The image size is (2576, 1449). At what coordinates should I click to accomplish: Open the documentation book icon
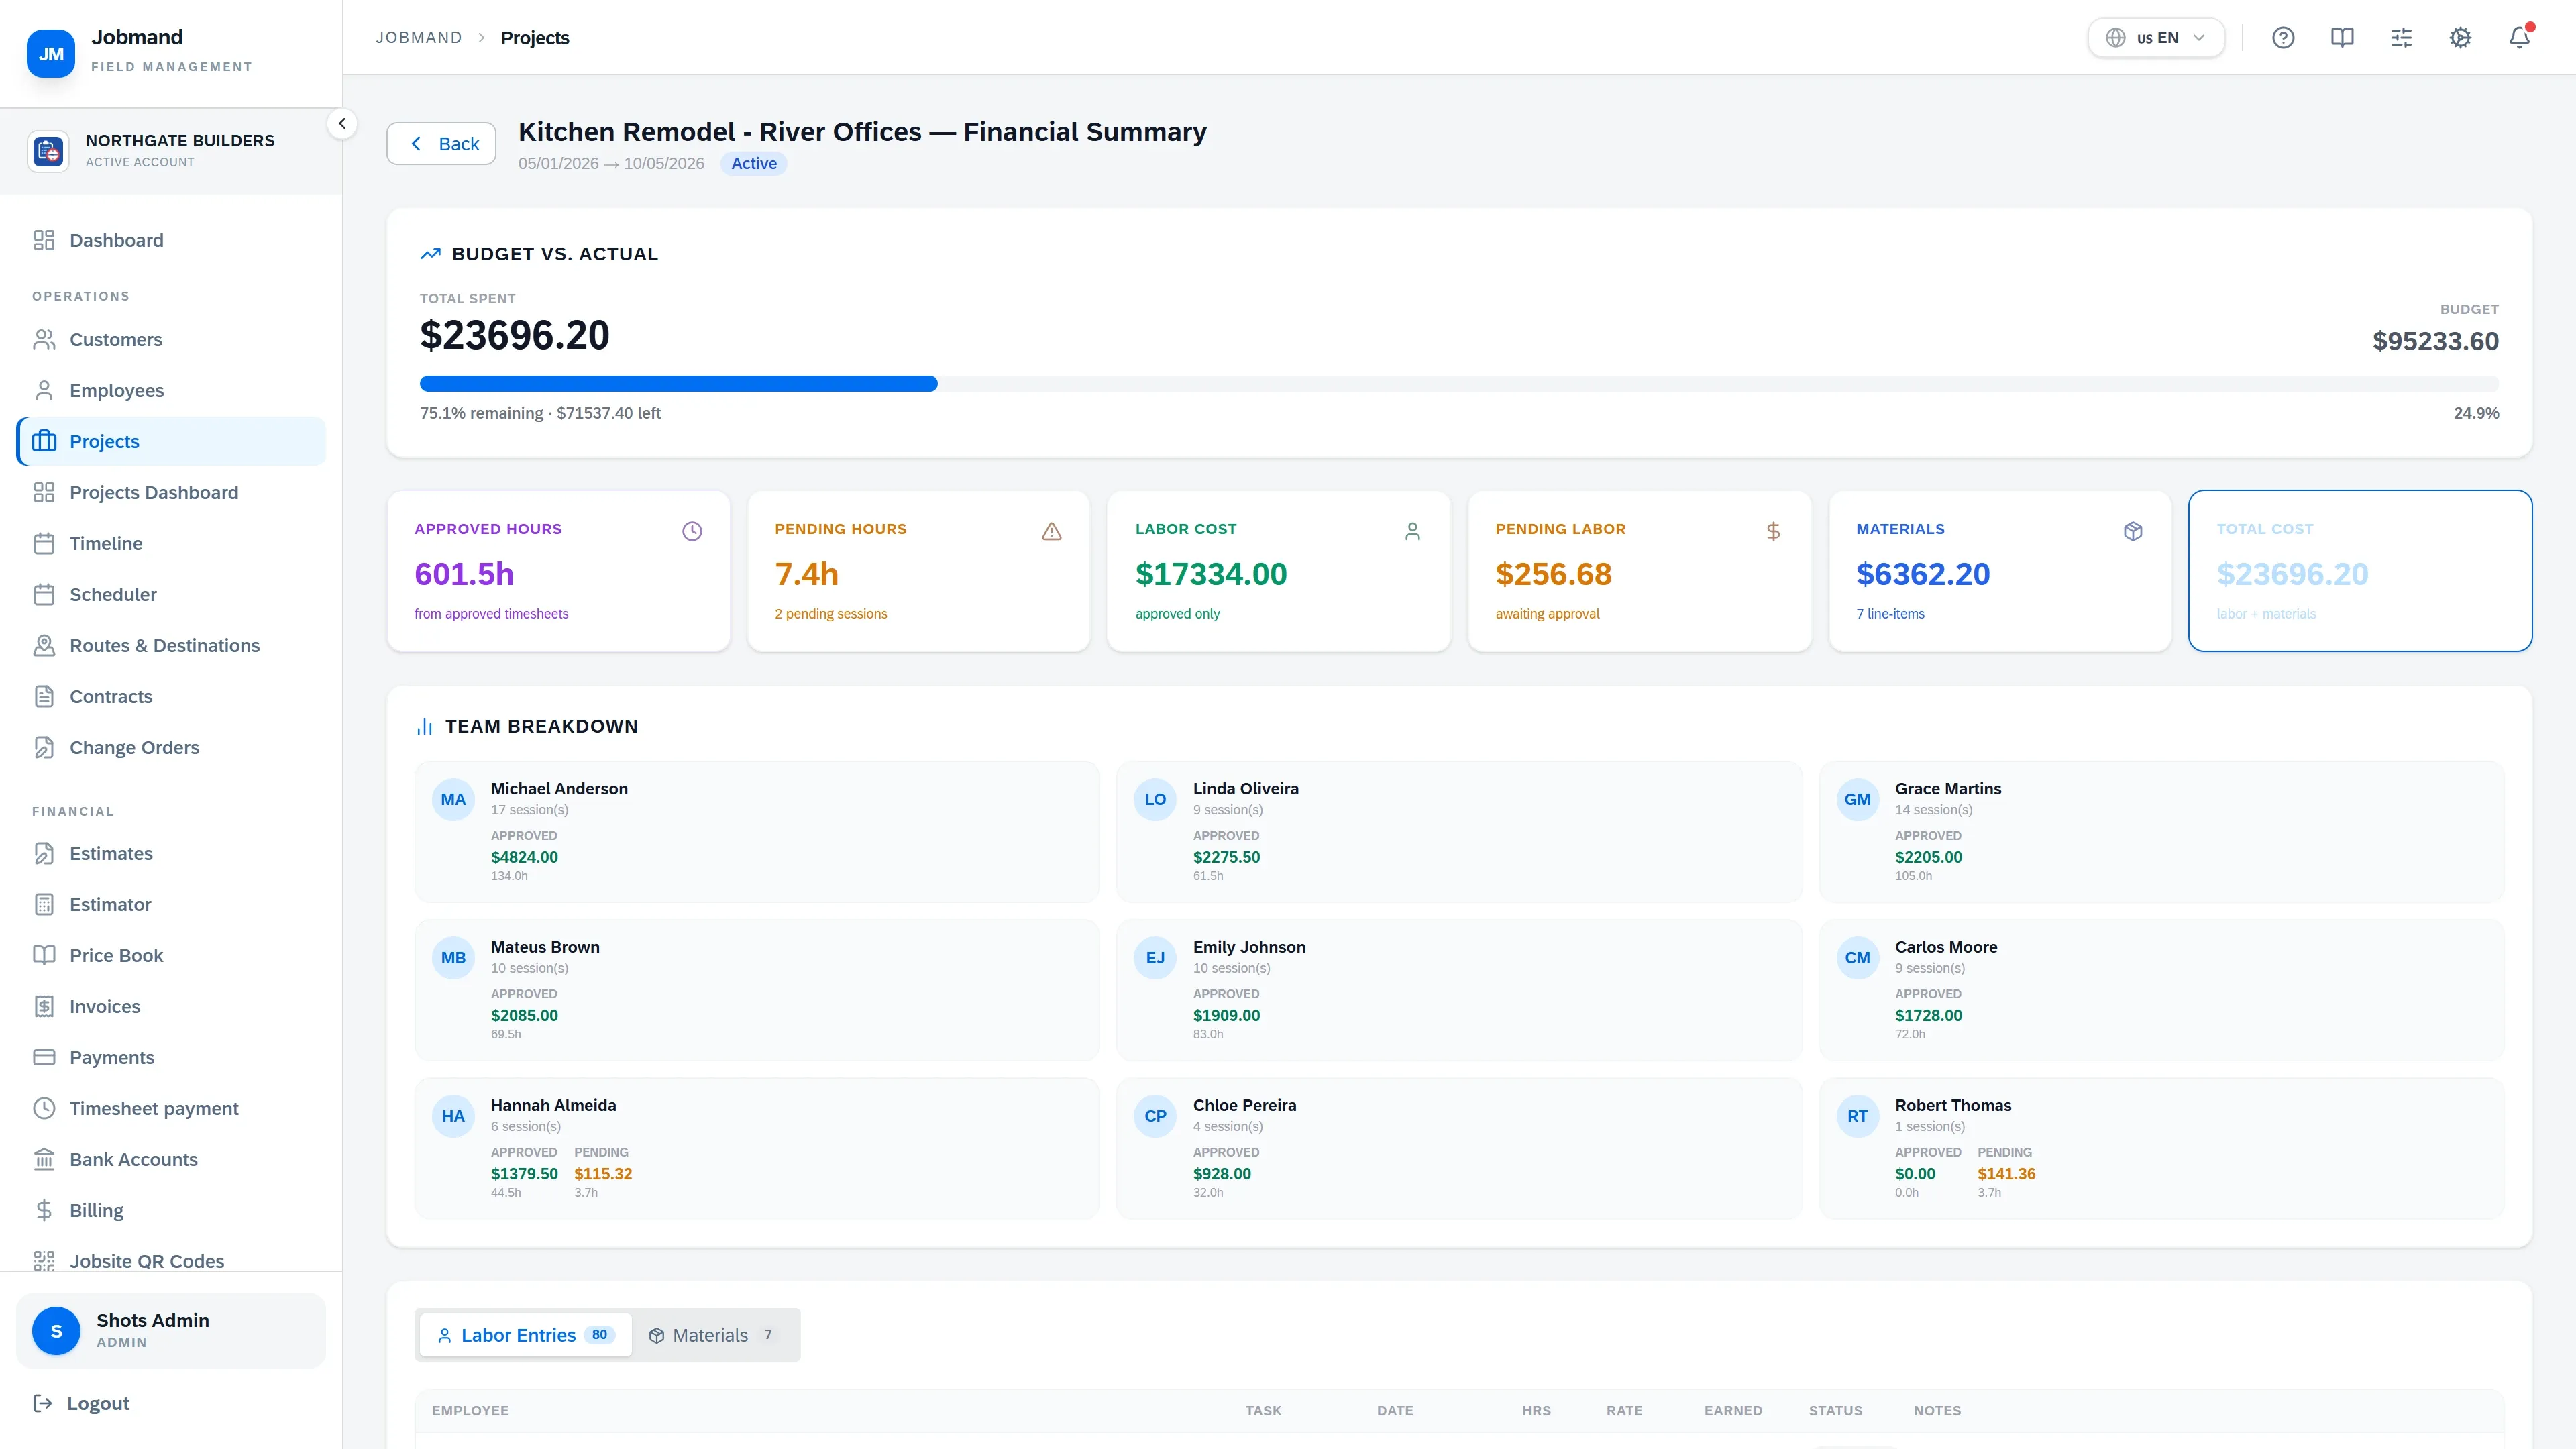[2342, 38]
